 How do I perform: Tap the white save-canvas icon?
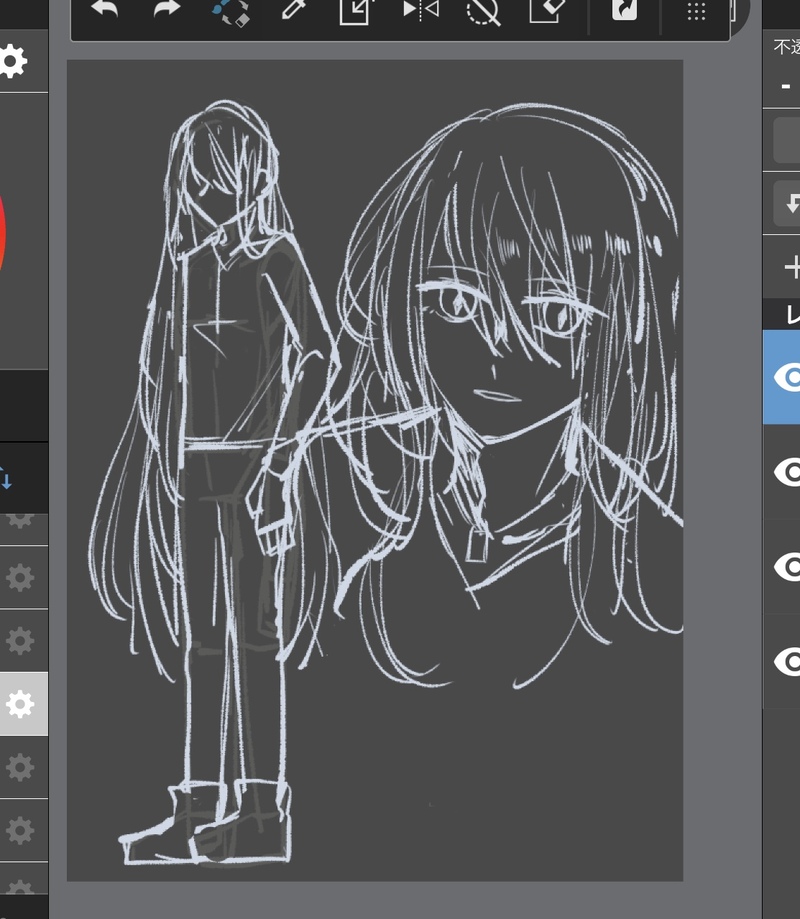coord(624,10)
